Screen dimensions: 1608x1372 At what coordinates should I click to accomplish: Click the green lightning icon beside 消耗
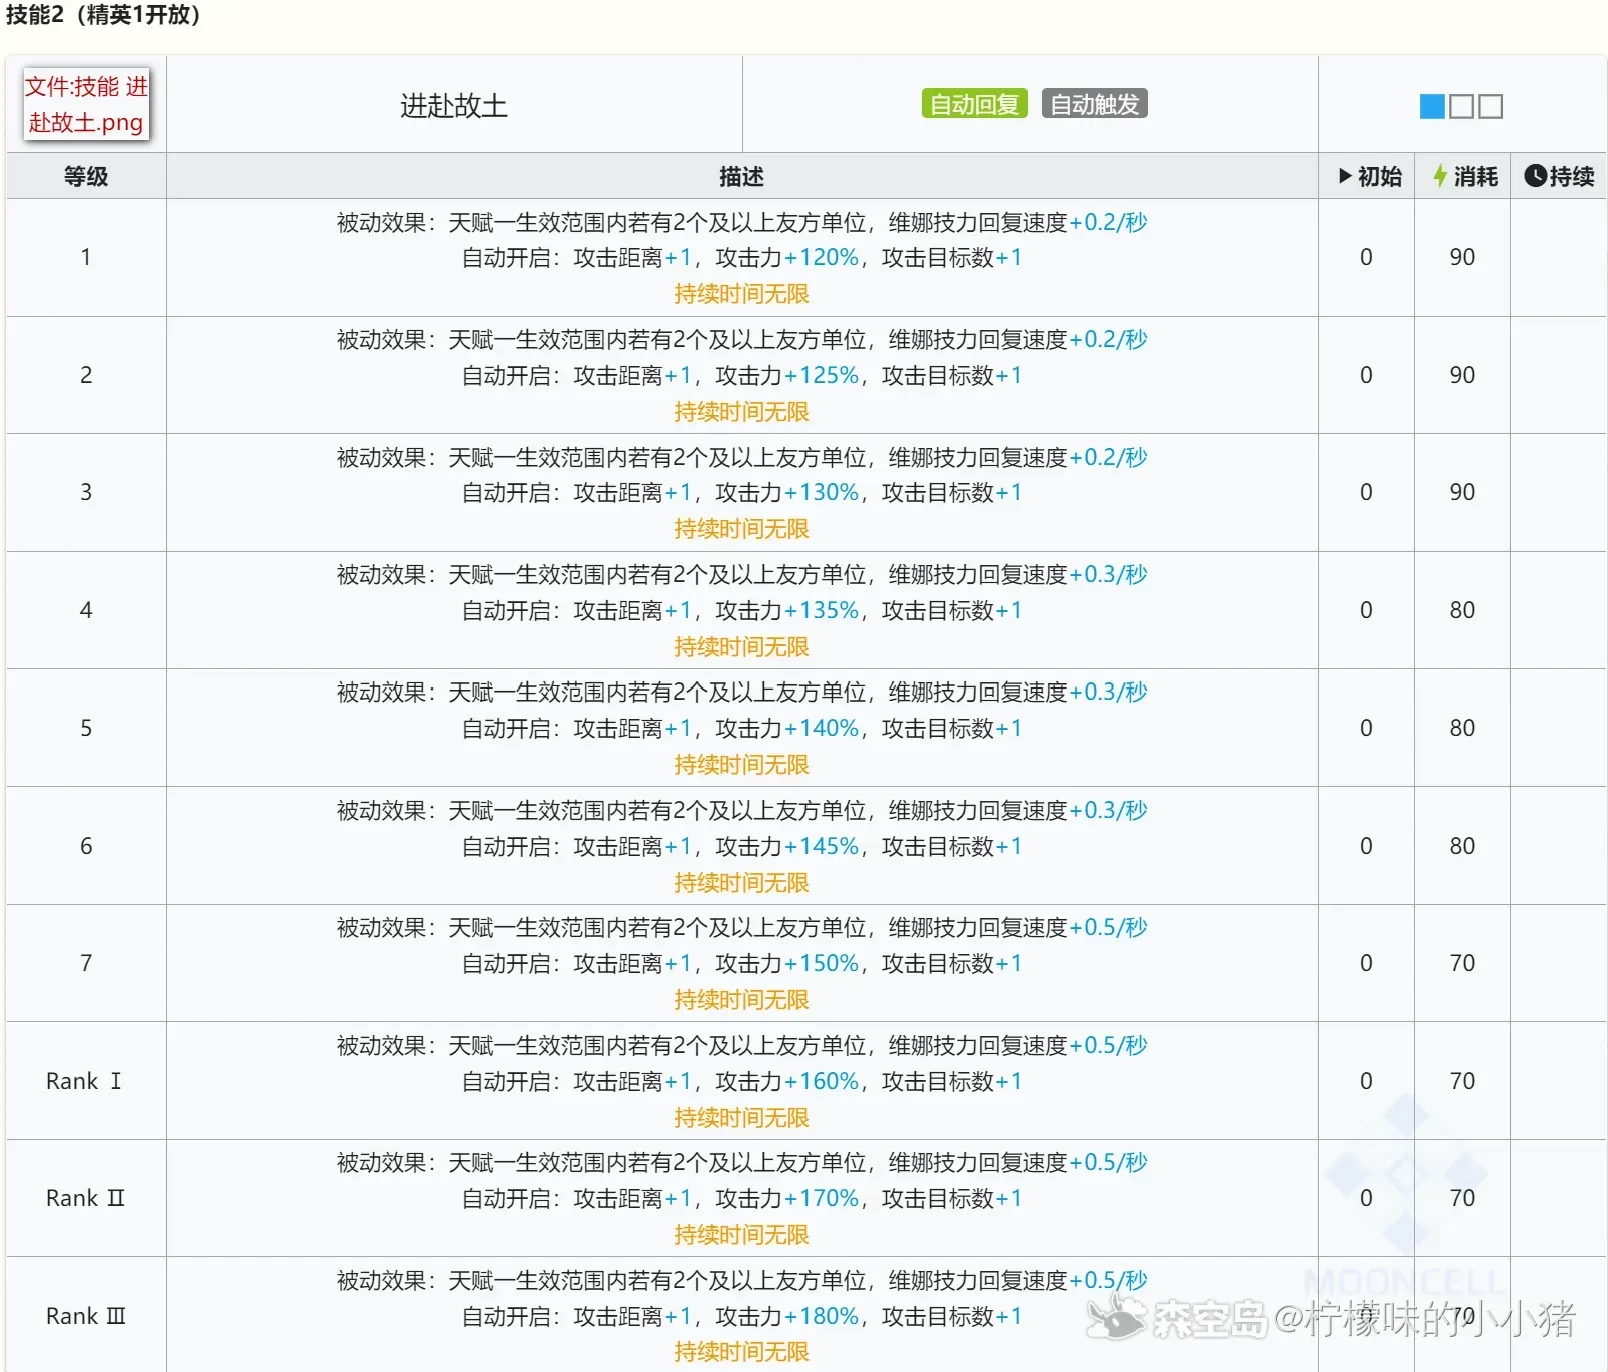coord(1440,177)
